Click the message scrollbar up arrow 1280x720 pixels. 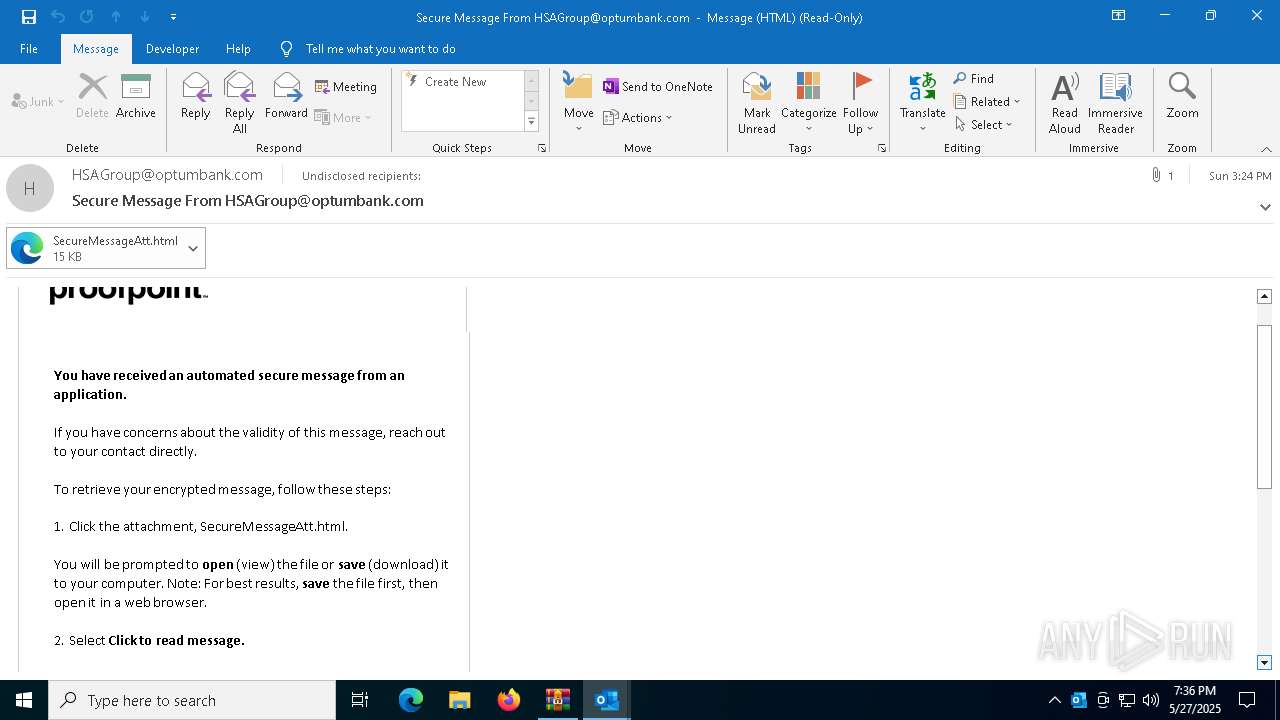click(x=1264, y=296)
